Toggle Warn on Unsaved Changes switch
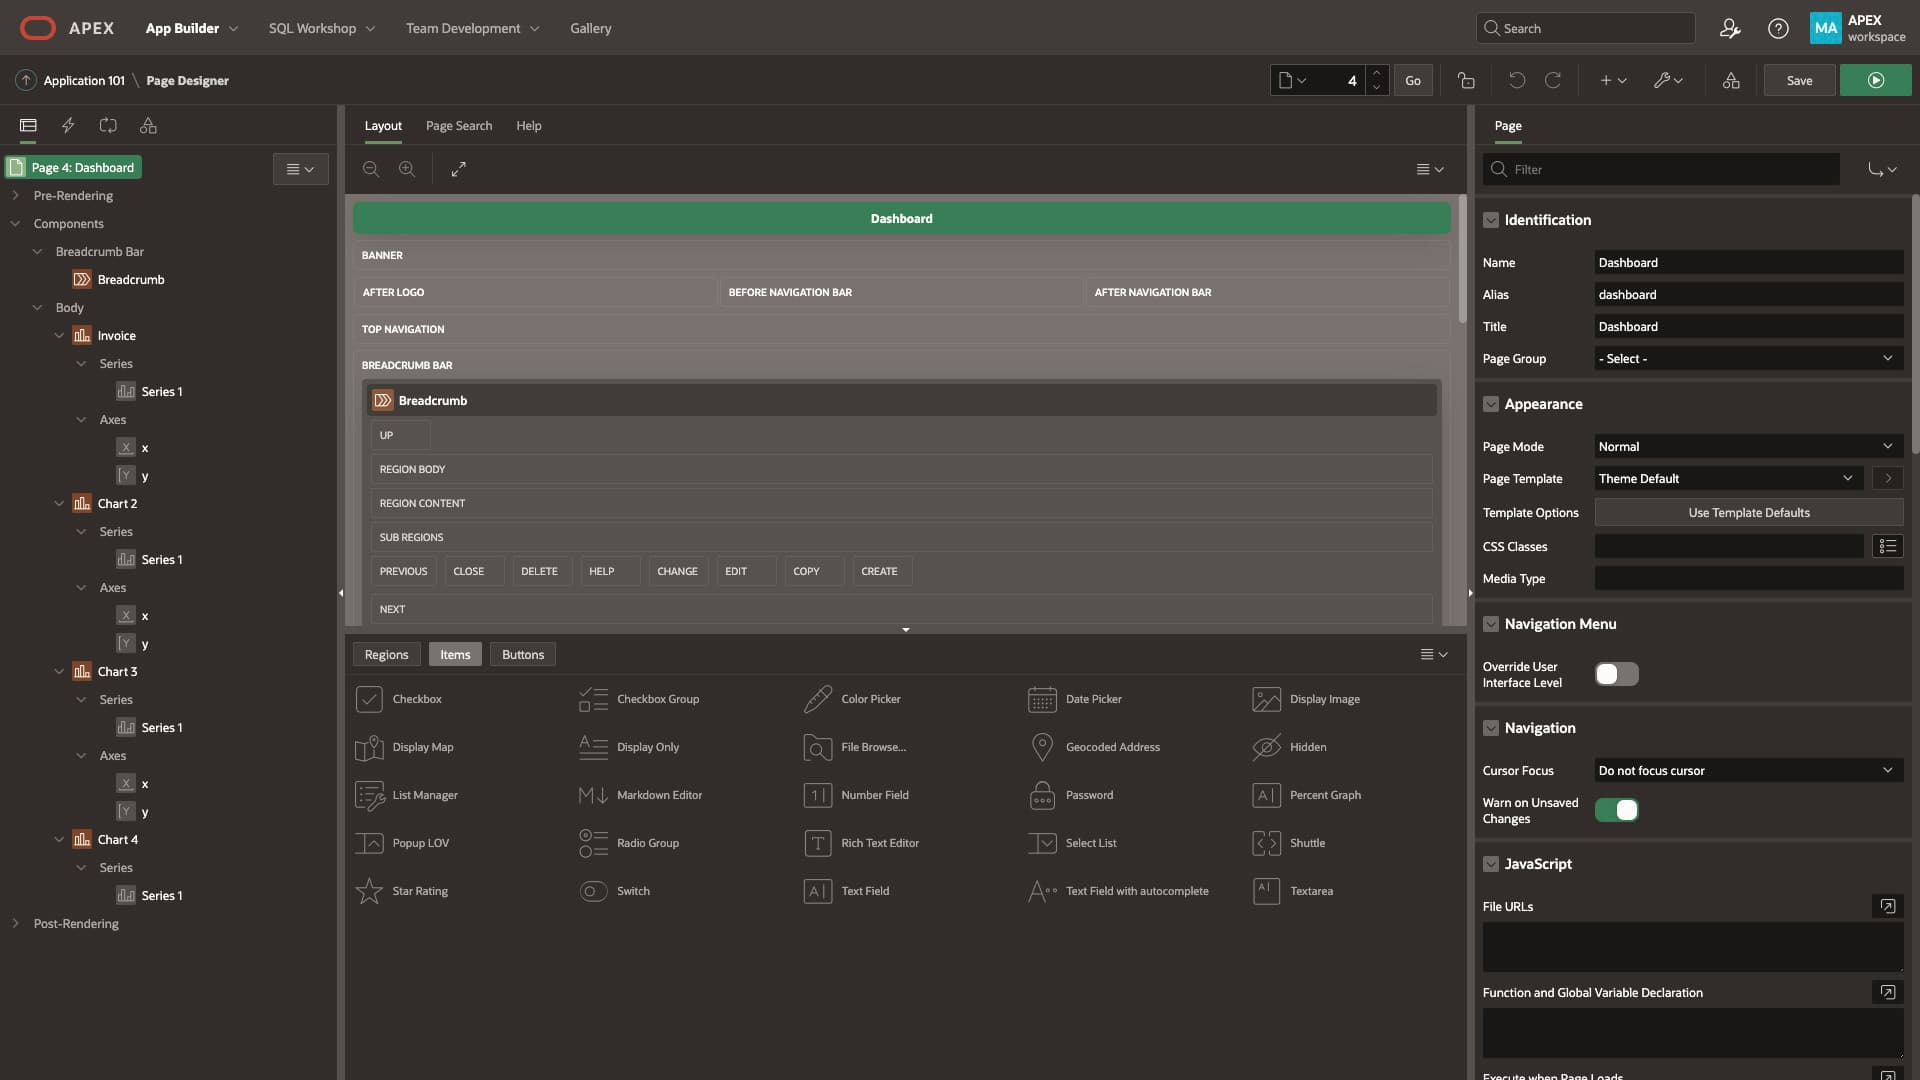The image size is (1920, 1080). click(1615, 810)
